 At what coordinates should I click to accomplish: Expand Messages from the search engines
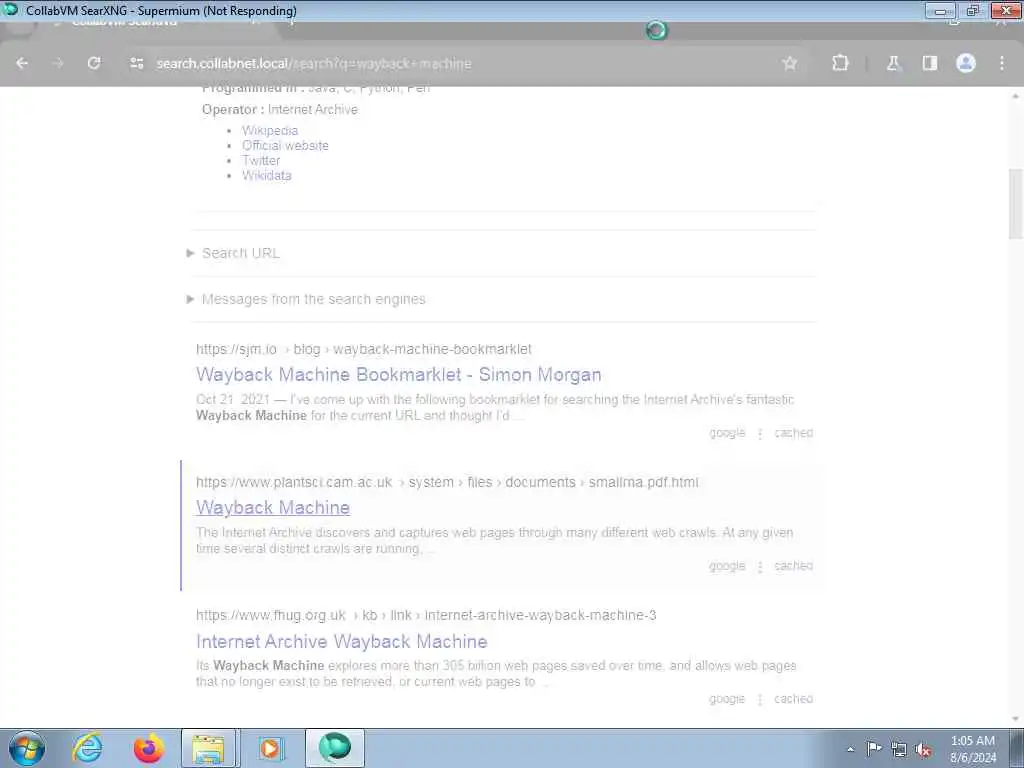tap(313, 300)
